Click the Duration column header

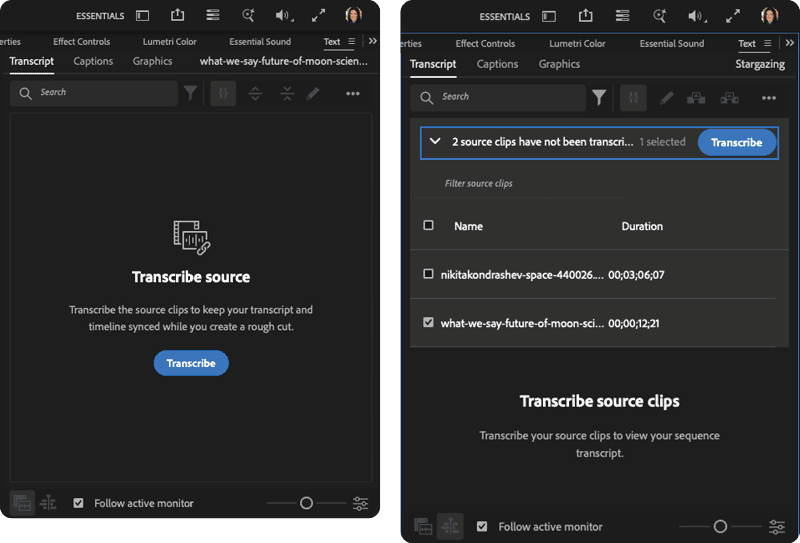[x=642, y=226]
